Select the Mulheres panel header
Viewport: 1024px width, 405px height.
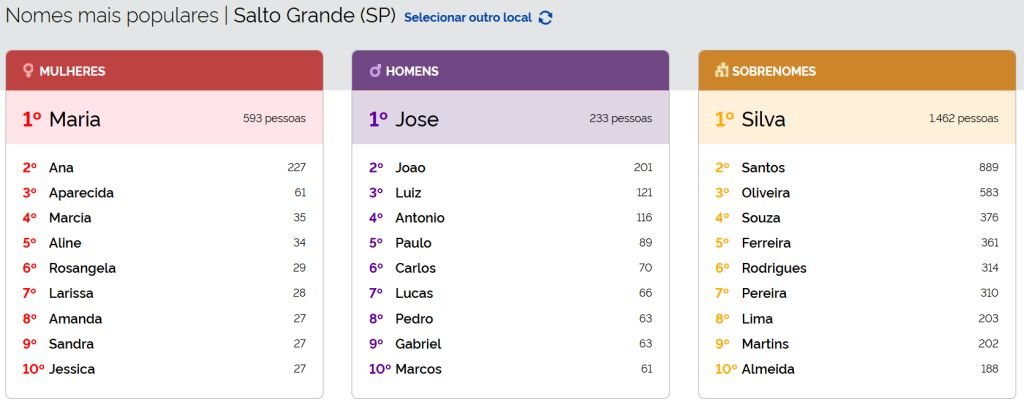[164, 71]
